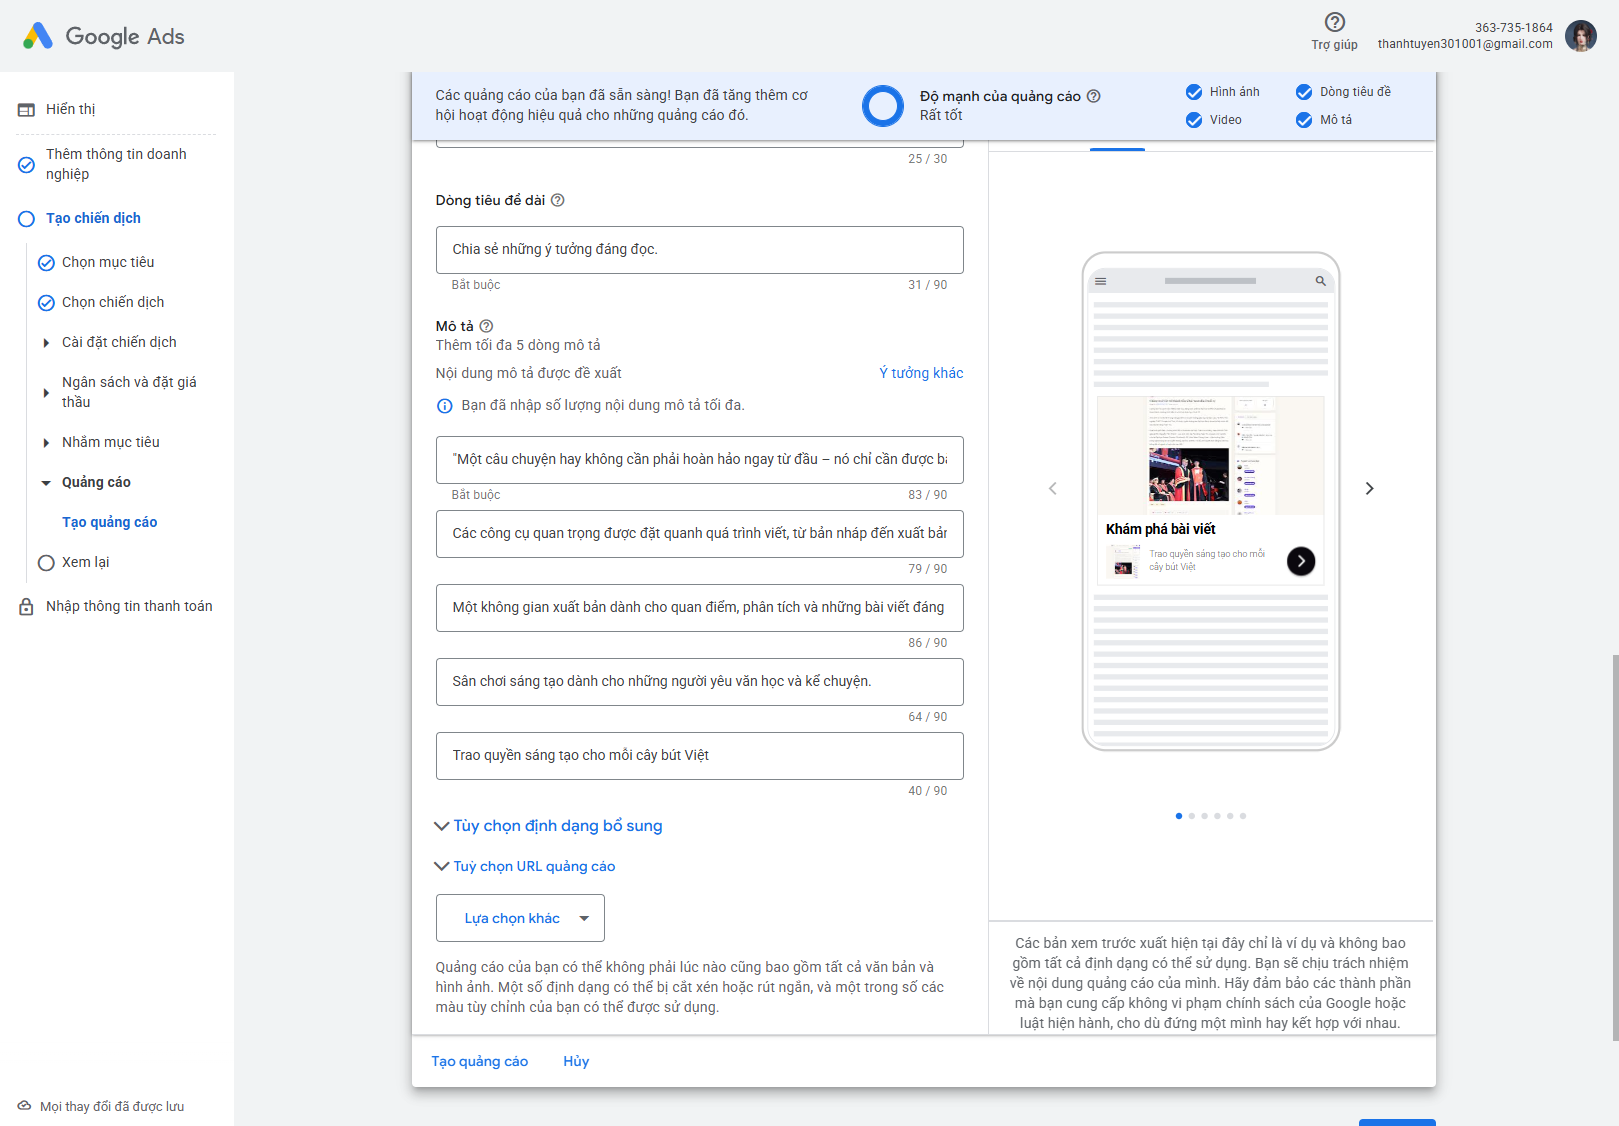Click check icon beside Thêm thông tin doanh nghiệp
This screenshot has height=1126, width=1619.
(26, 165)
